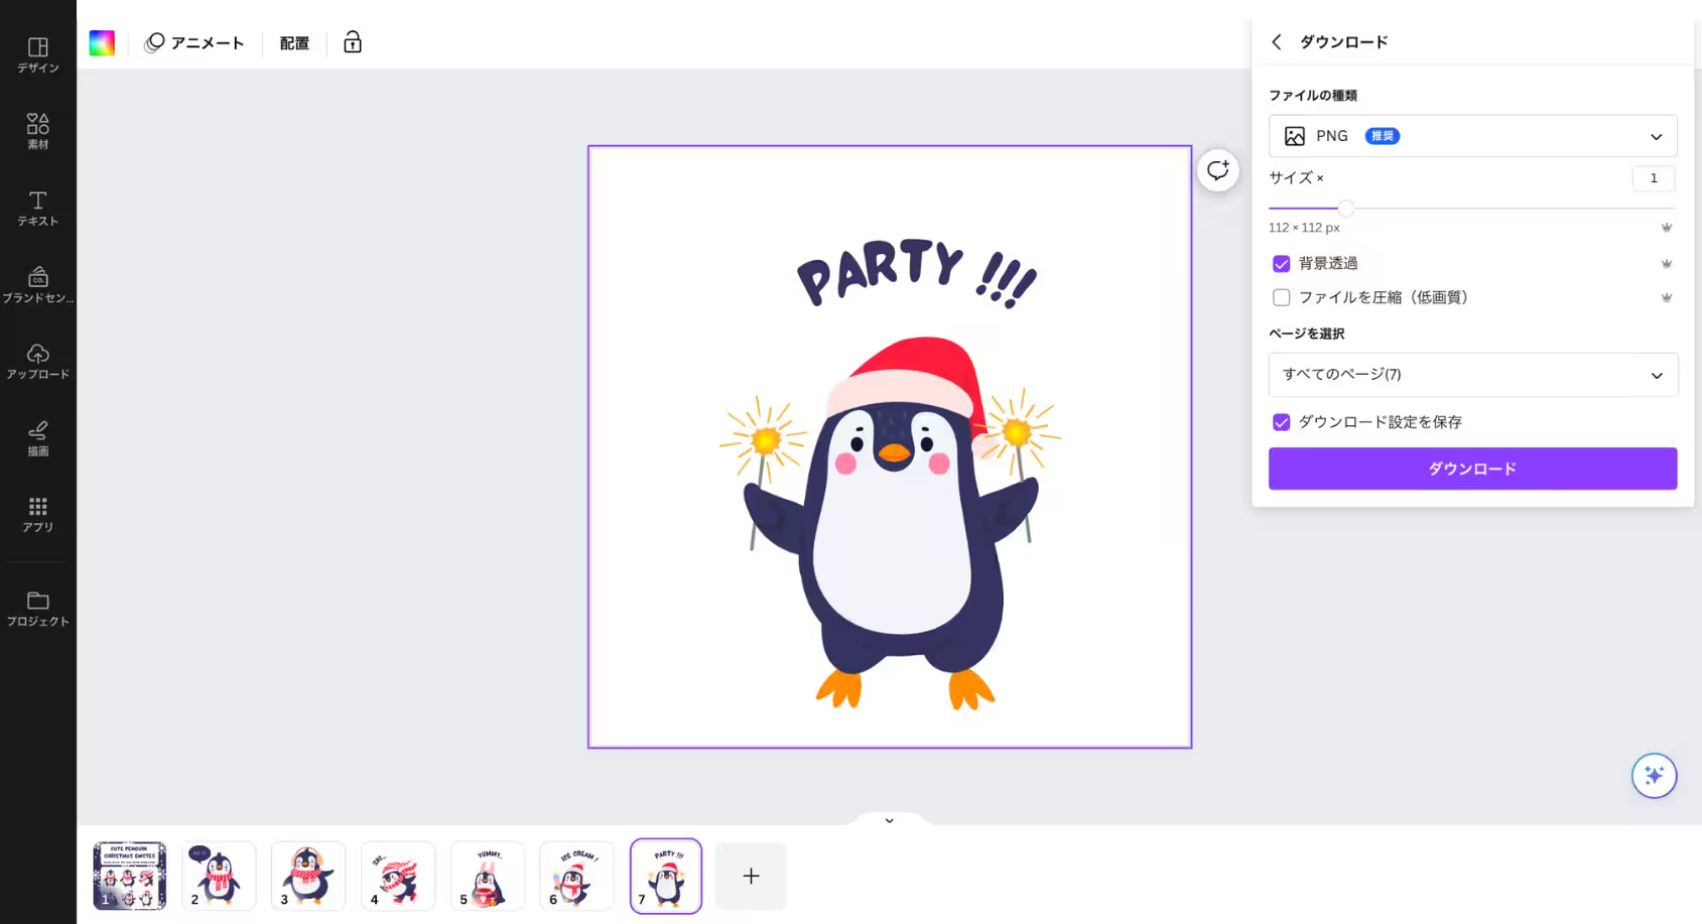
Task: Open the ブランドセンター panel
Action: (x=38, y=285)
